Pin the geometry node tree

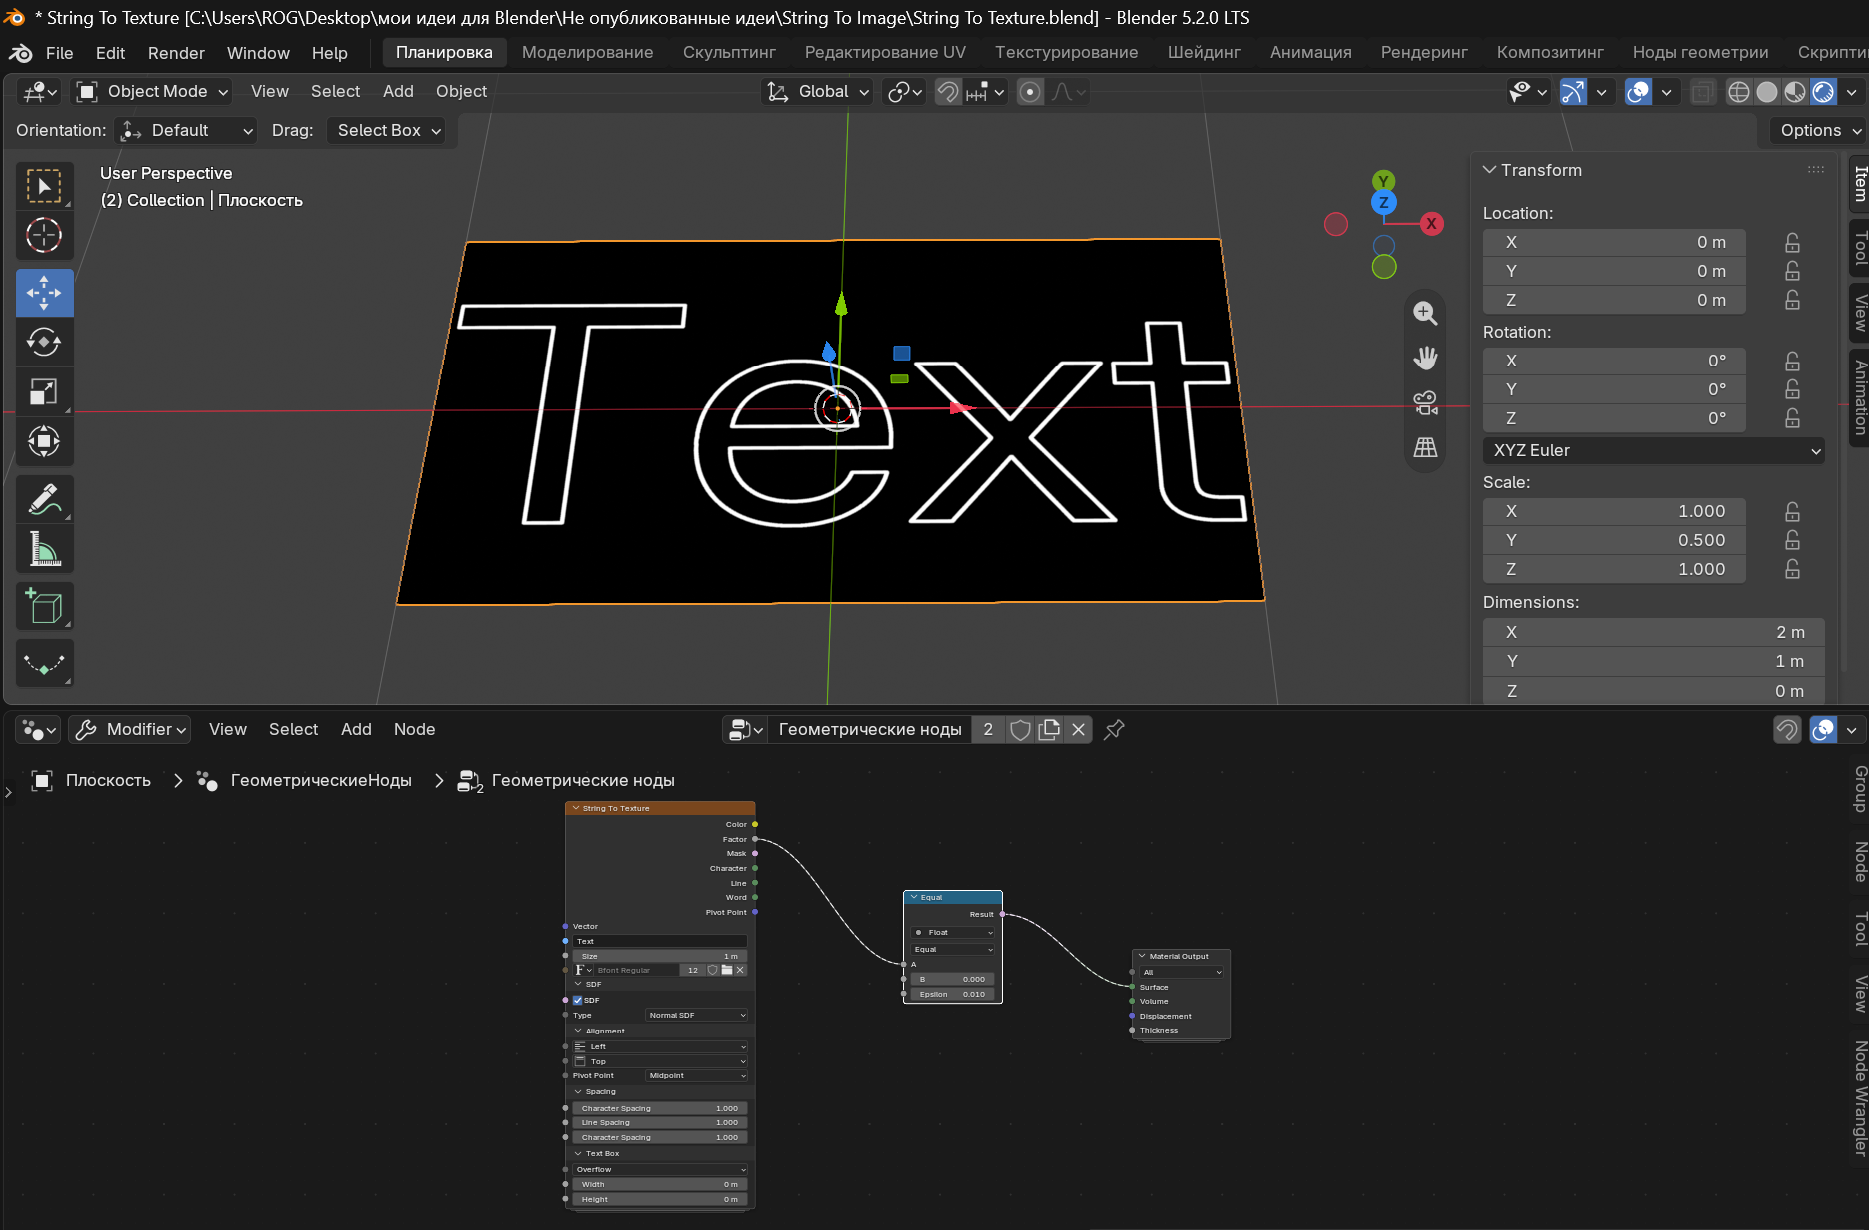click(x=1114, y=730)
